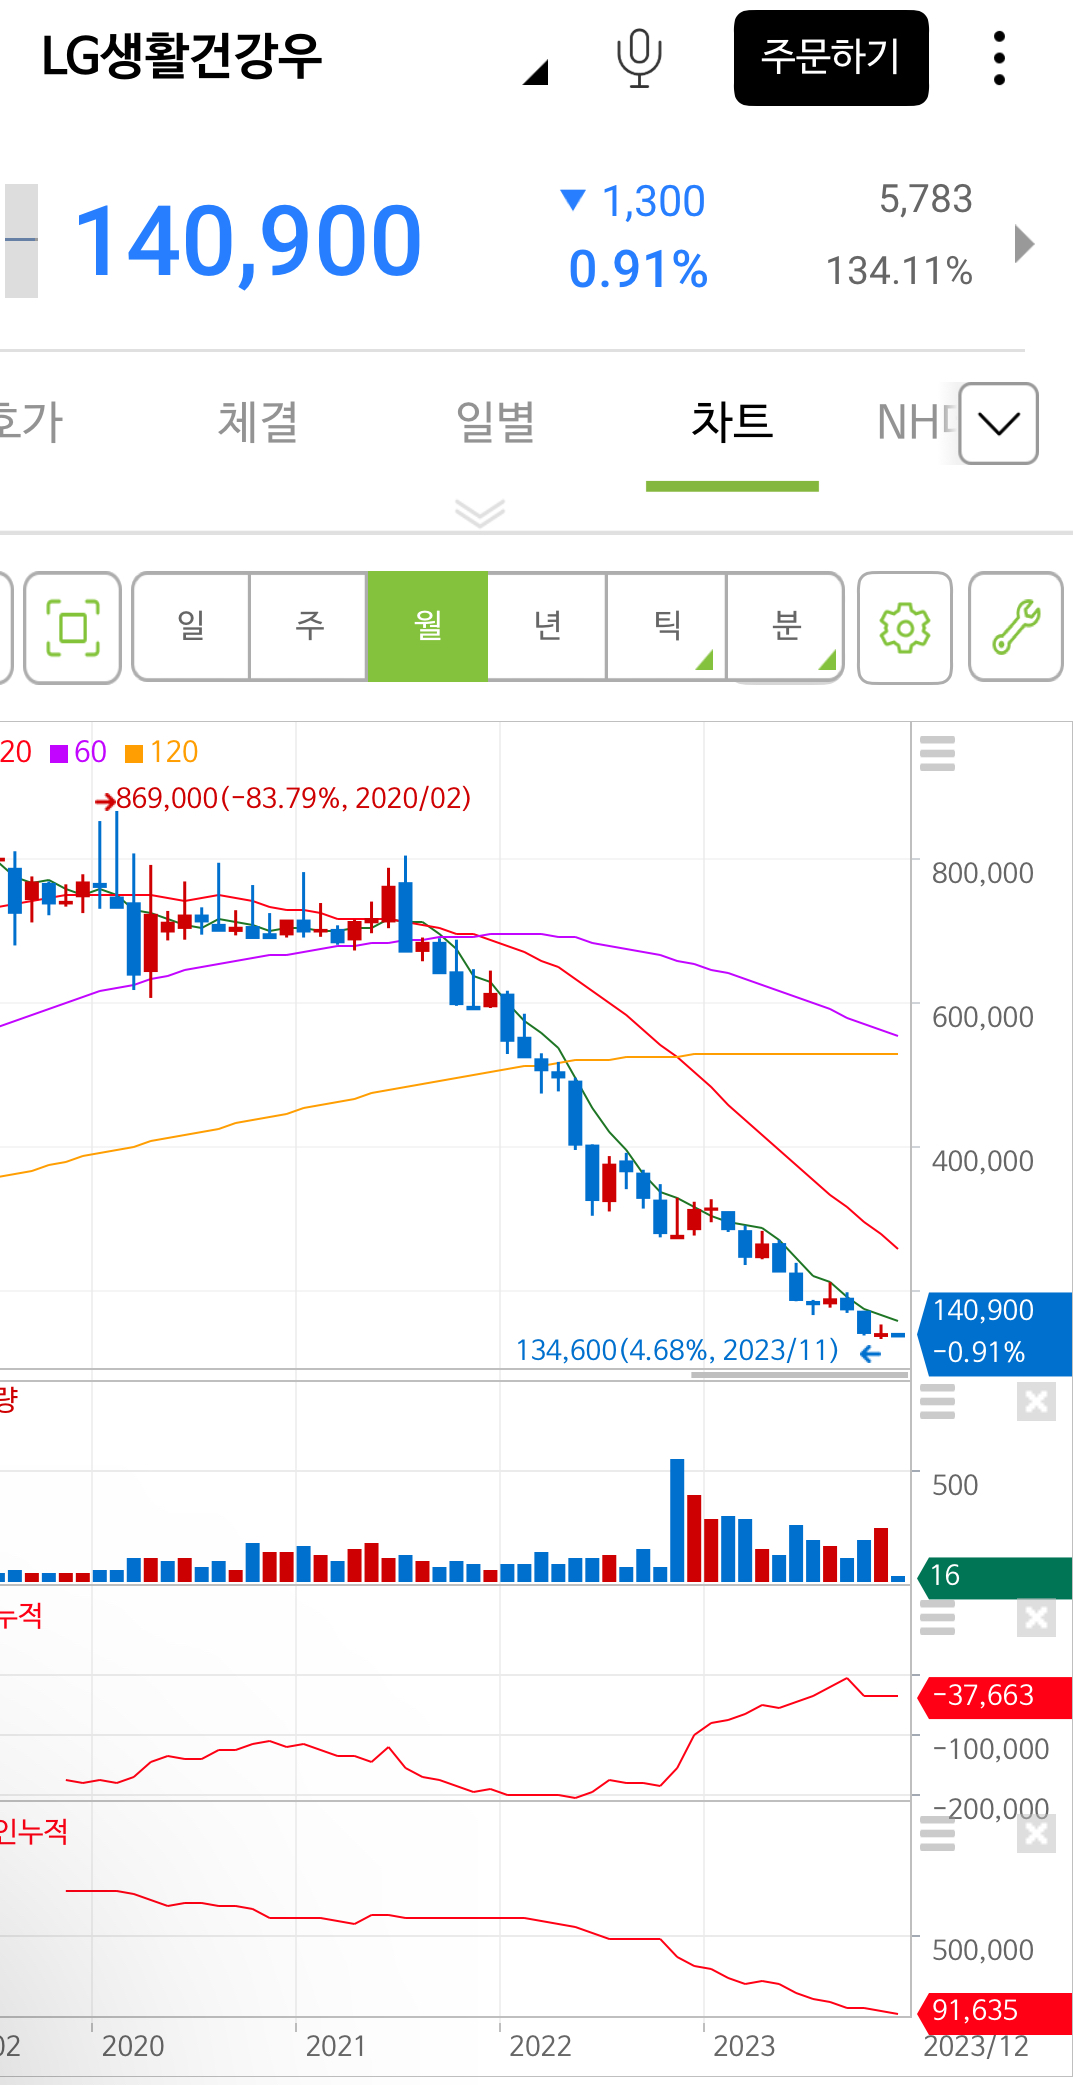Close the volume indicator panel
The width and height of the screenshot is (1073, 2085).
tap(1036, 1402)
